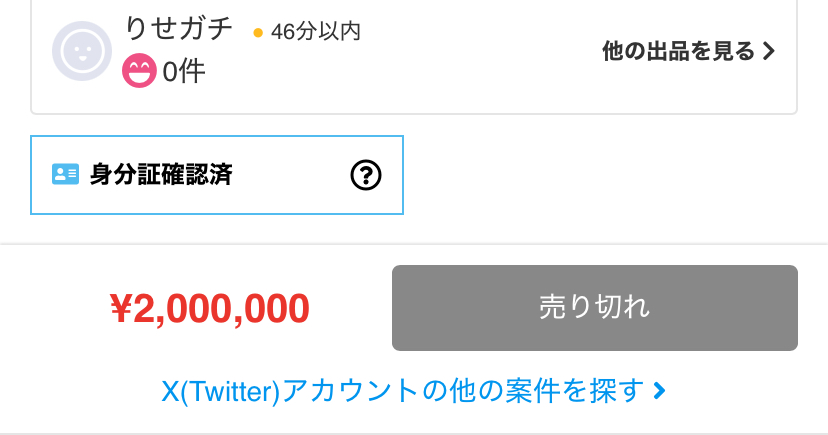Click the seller's gray avatar icon
This screenshot has height=435, width=828.
coord(81,51)
